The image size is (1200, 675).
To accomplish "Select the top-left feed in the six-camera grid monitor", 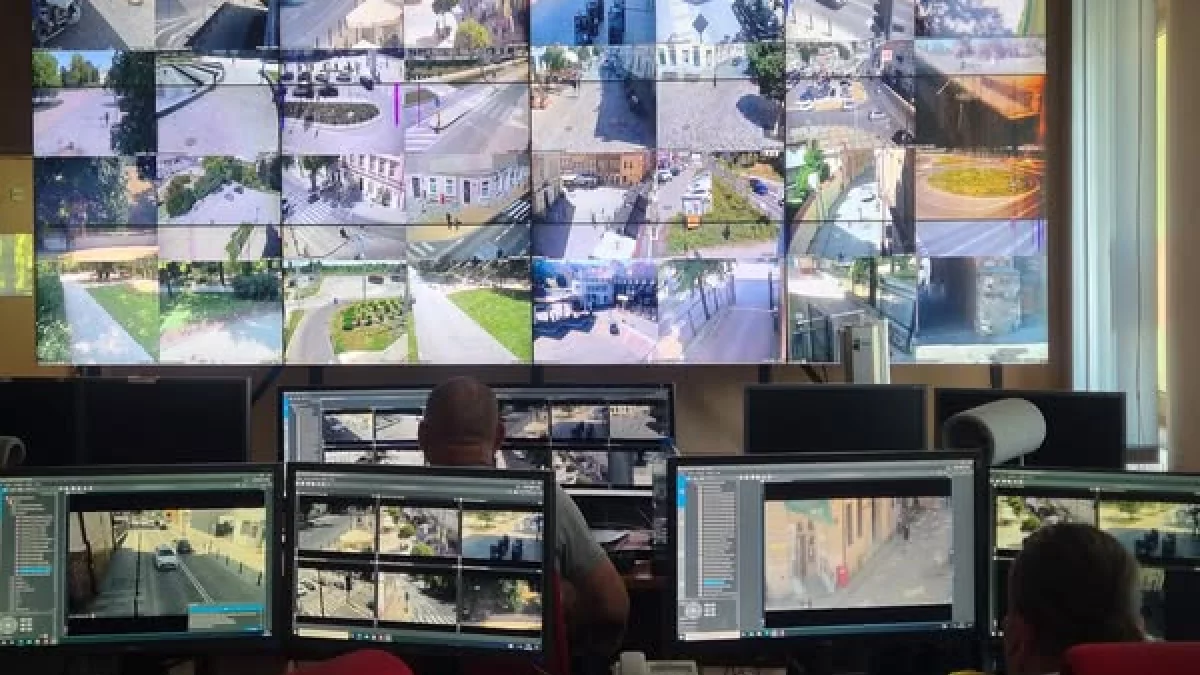I will (x=335, y=531).
